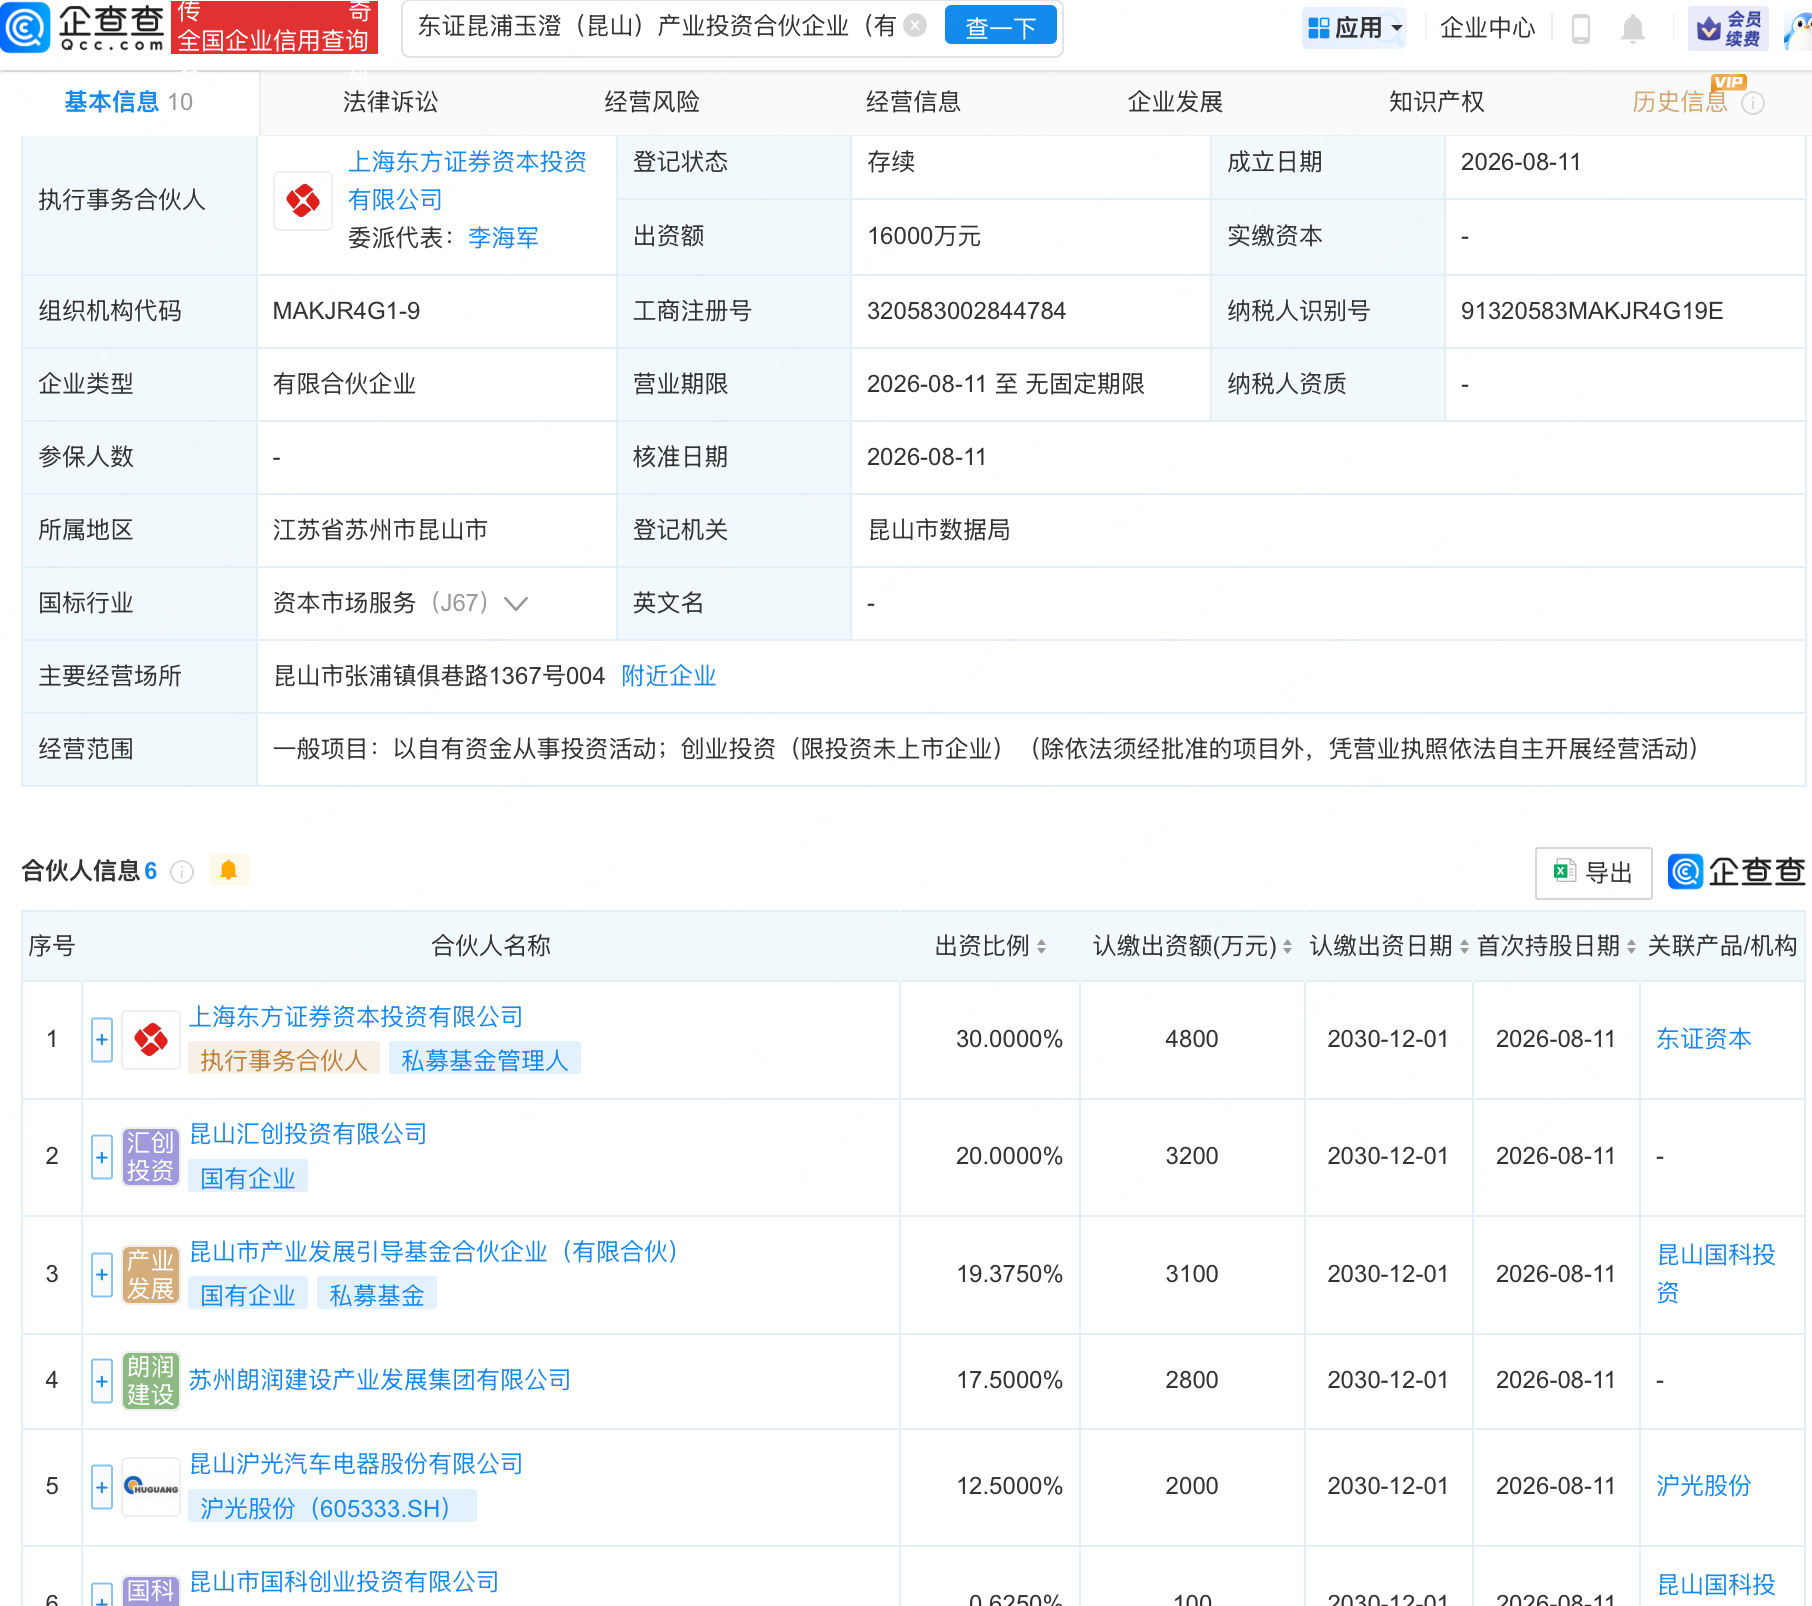Open the 历史信息 VIP tab

pyautogui.click(x=1680, y=102)
